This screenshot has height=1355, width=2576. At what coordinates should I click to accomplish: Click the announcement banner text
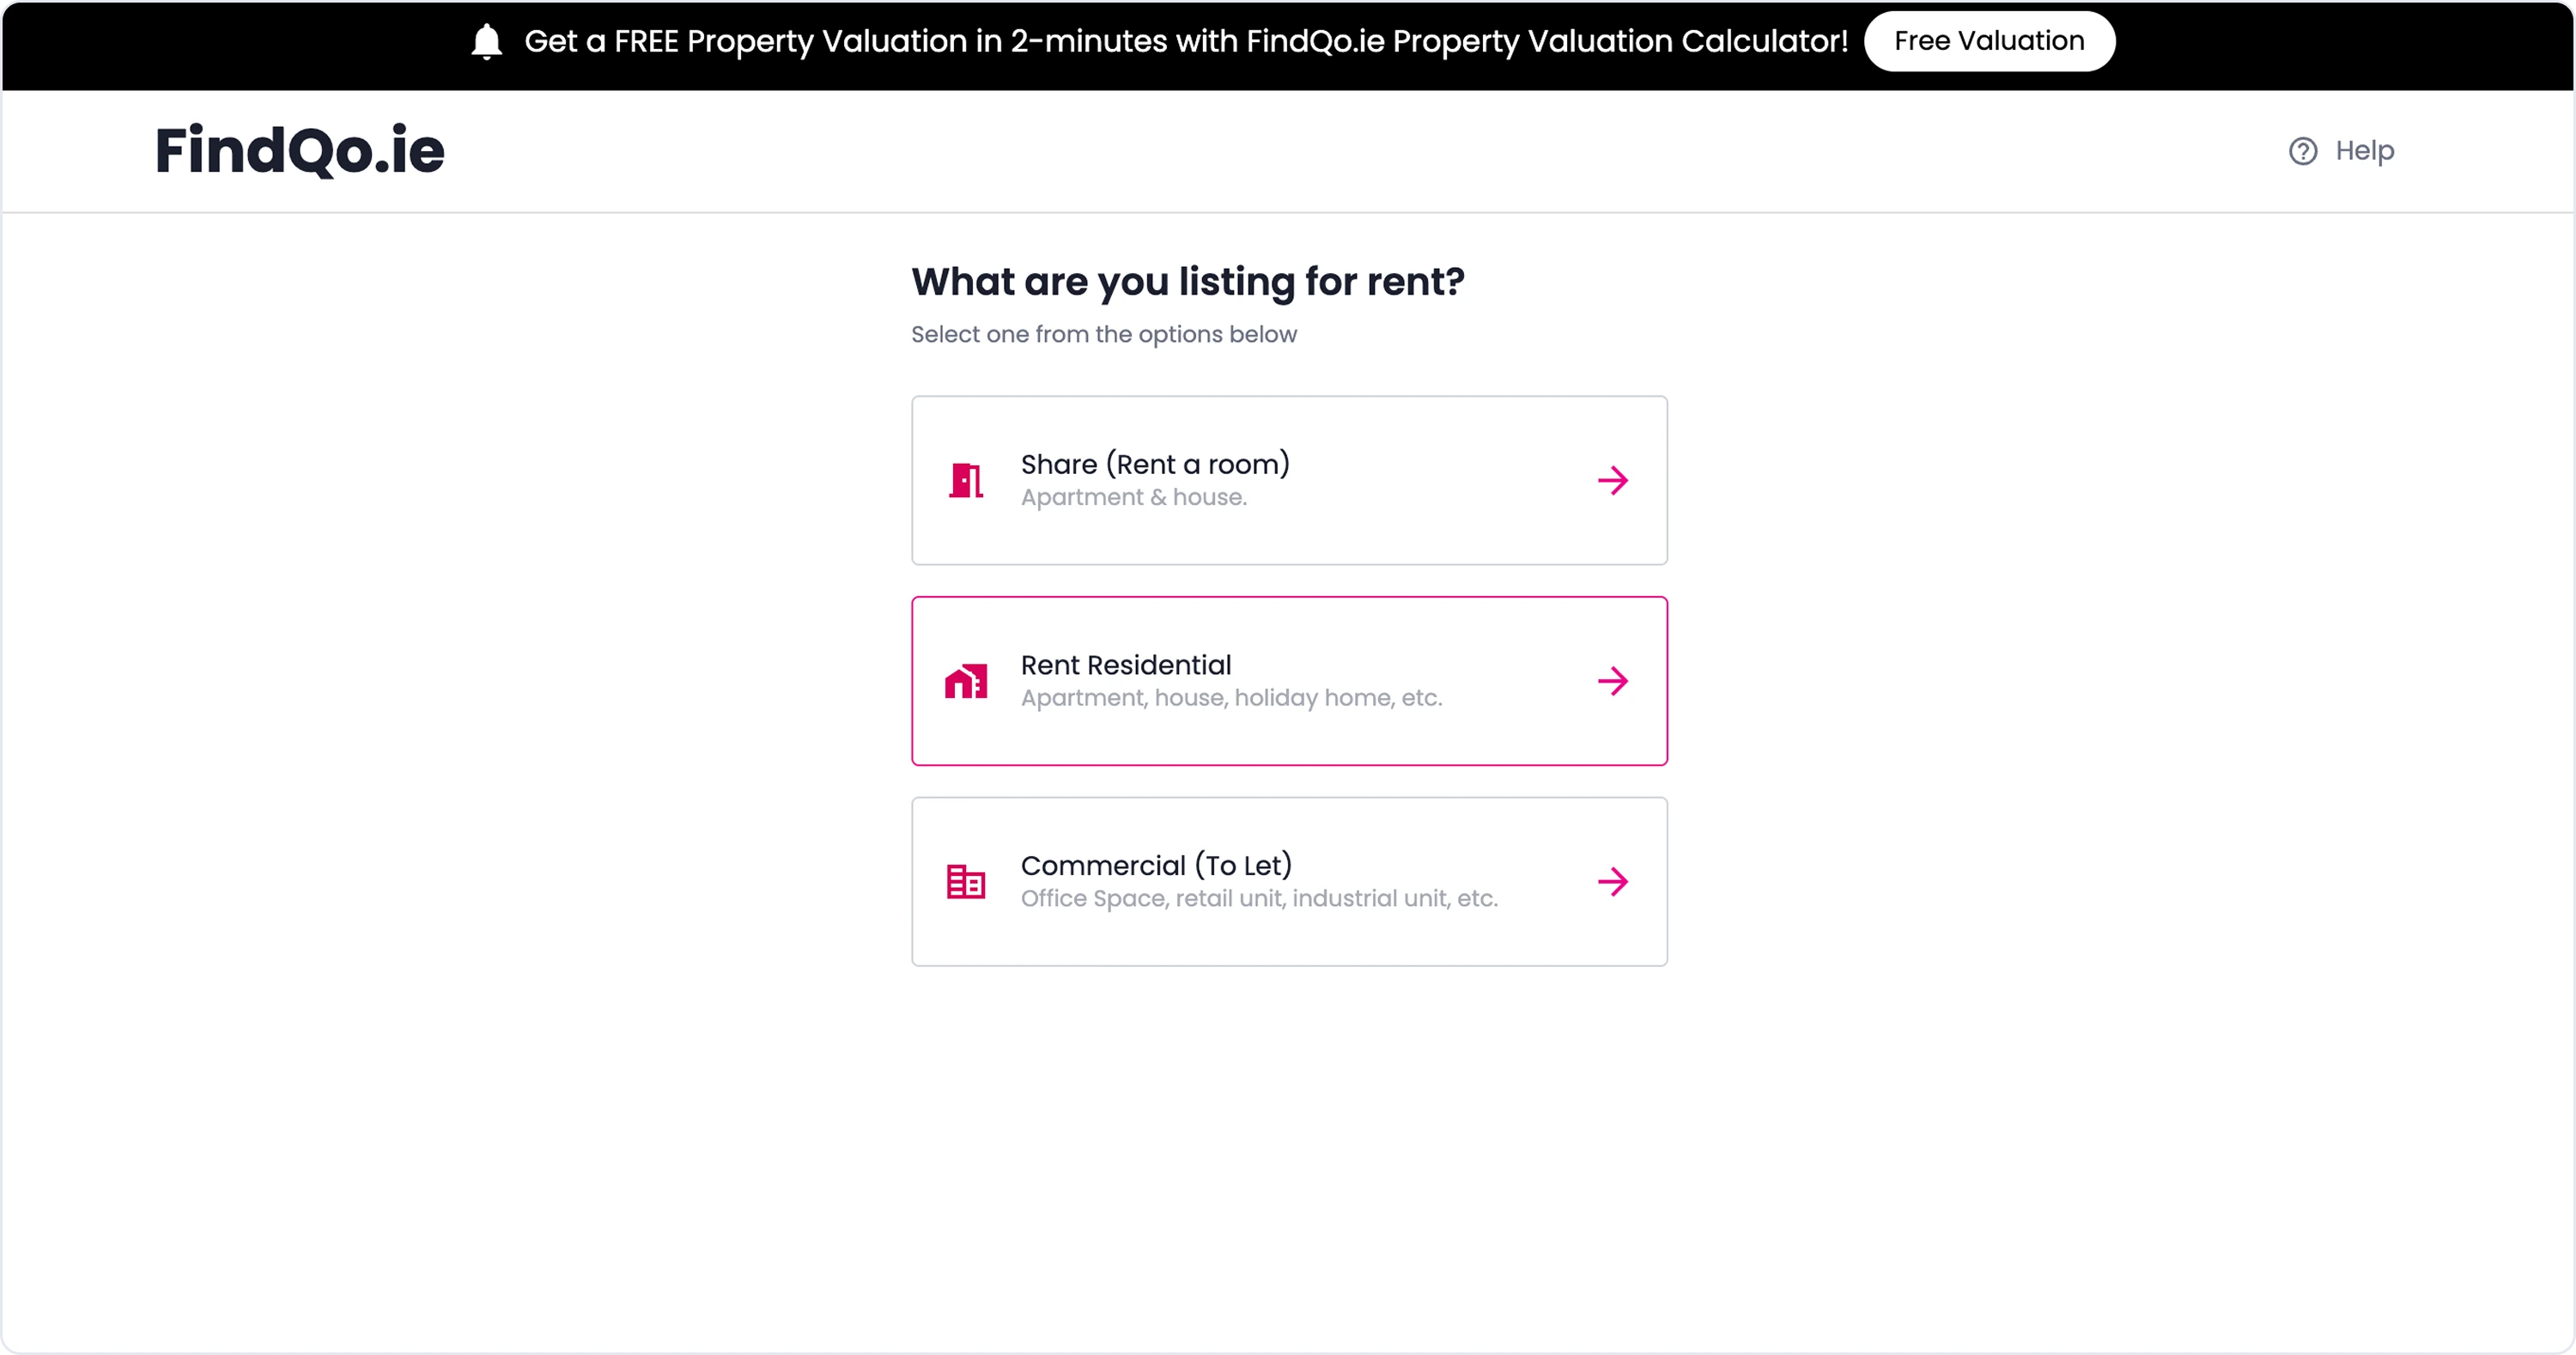[x=1186, y=41]
